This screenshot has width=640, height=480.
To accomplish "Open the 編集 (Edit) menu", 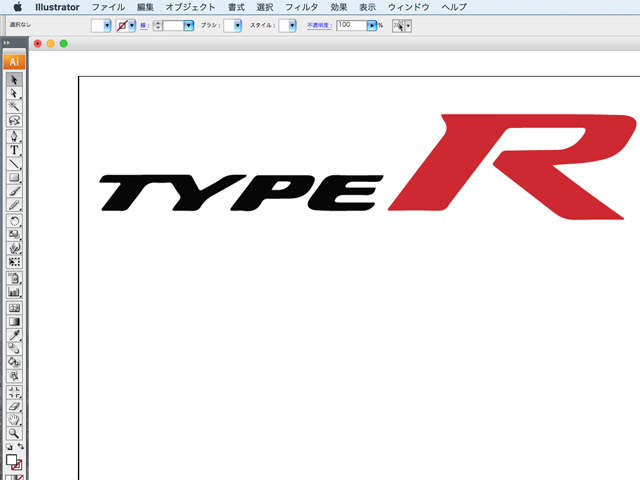I will tap(145, 7).
